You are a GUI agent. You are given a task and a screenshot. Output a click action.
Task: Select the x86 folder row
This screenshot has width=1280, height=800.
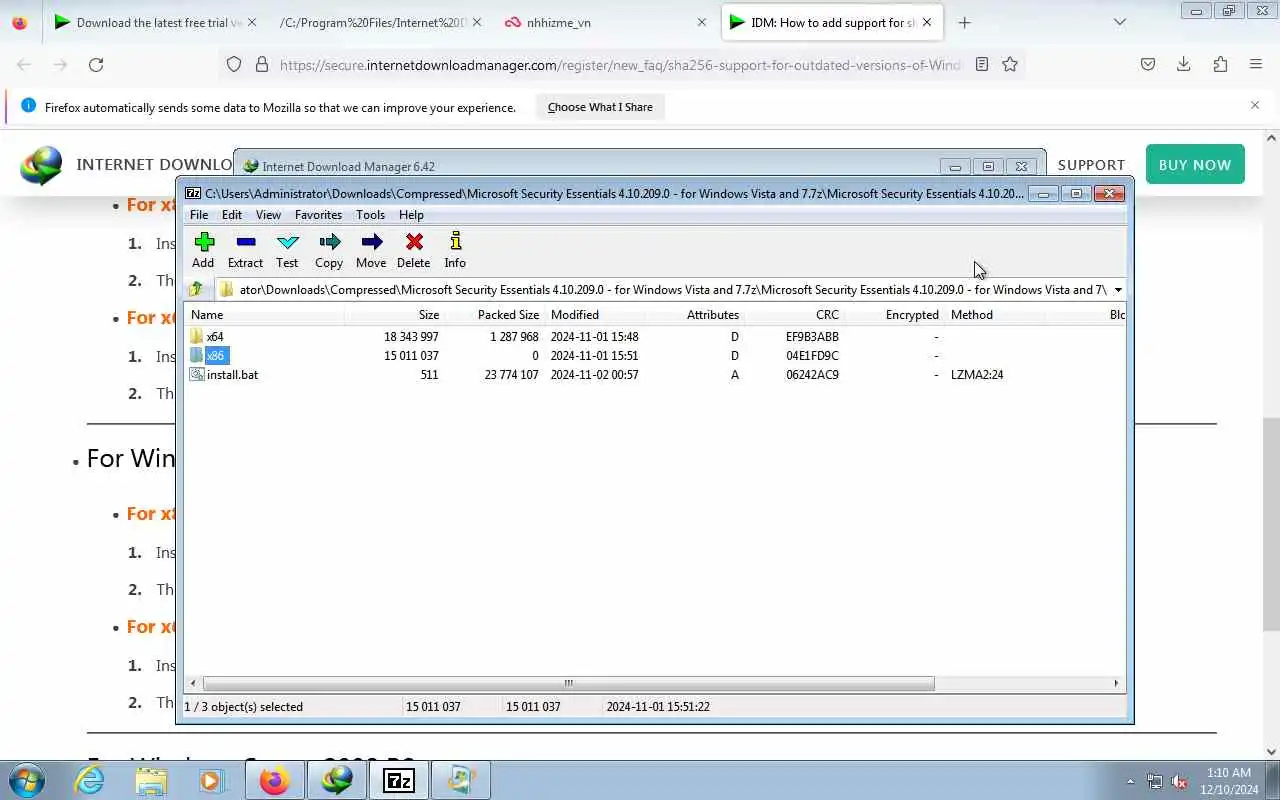pos(655,356)
